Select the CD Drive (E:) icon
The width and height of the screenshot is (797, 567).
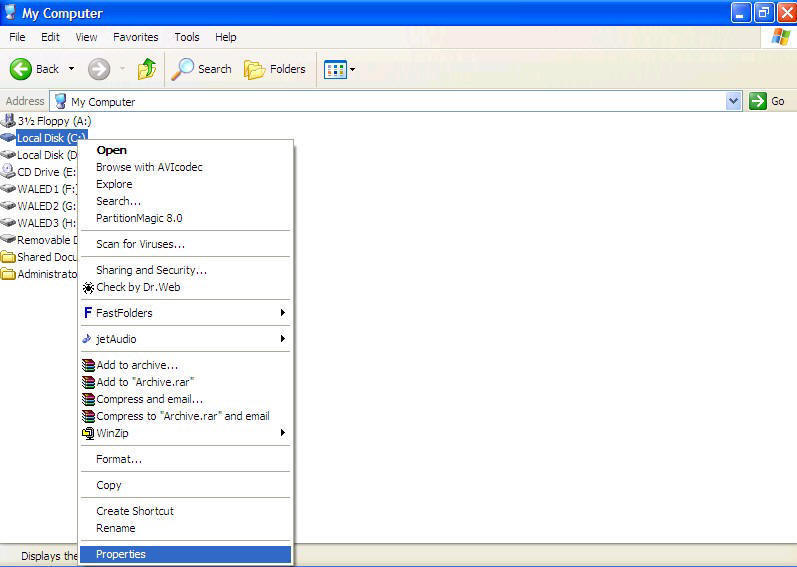(8, 171)
